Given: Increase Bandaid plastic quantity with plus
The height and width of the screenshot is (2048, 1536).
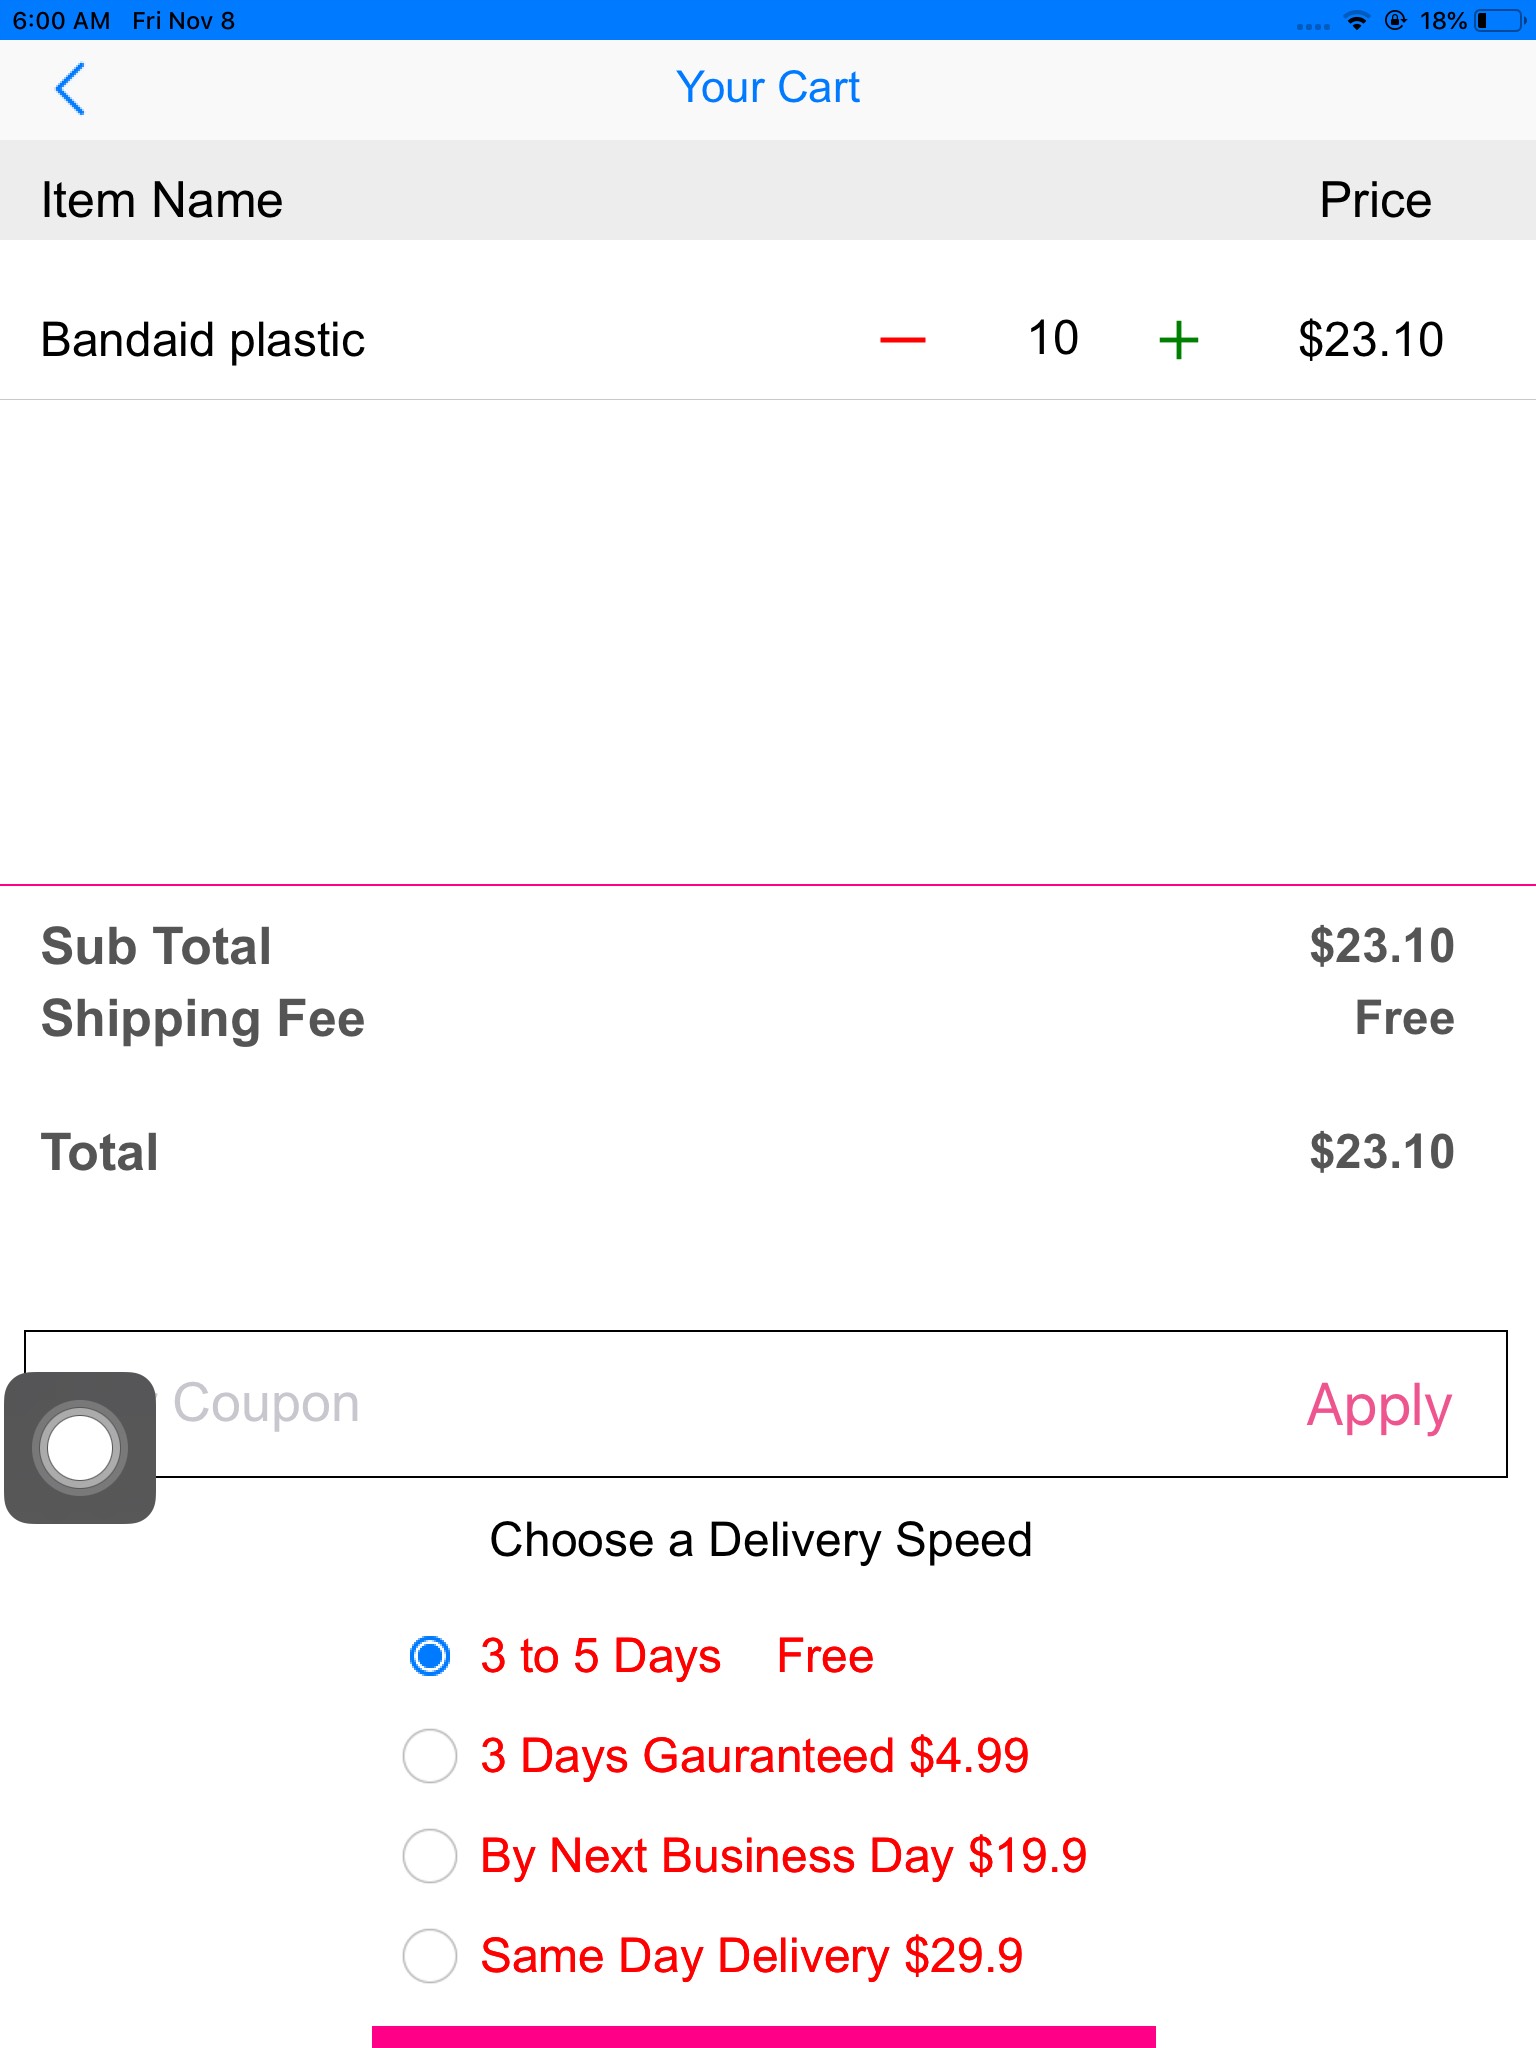Looking at the screenshot, I should tap(1178, 340).
